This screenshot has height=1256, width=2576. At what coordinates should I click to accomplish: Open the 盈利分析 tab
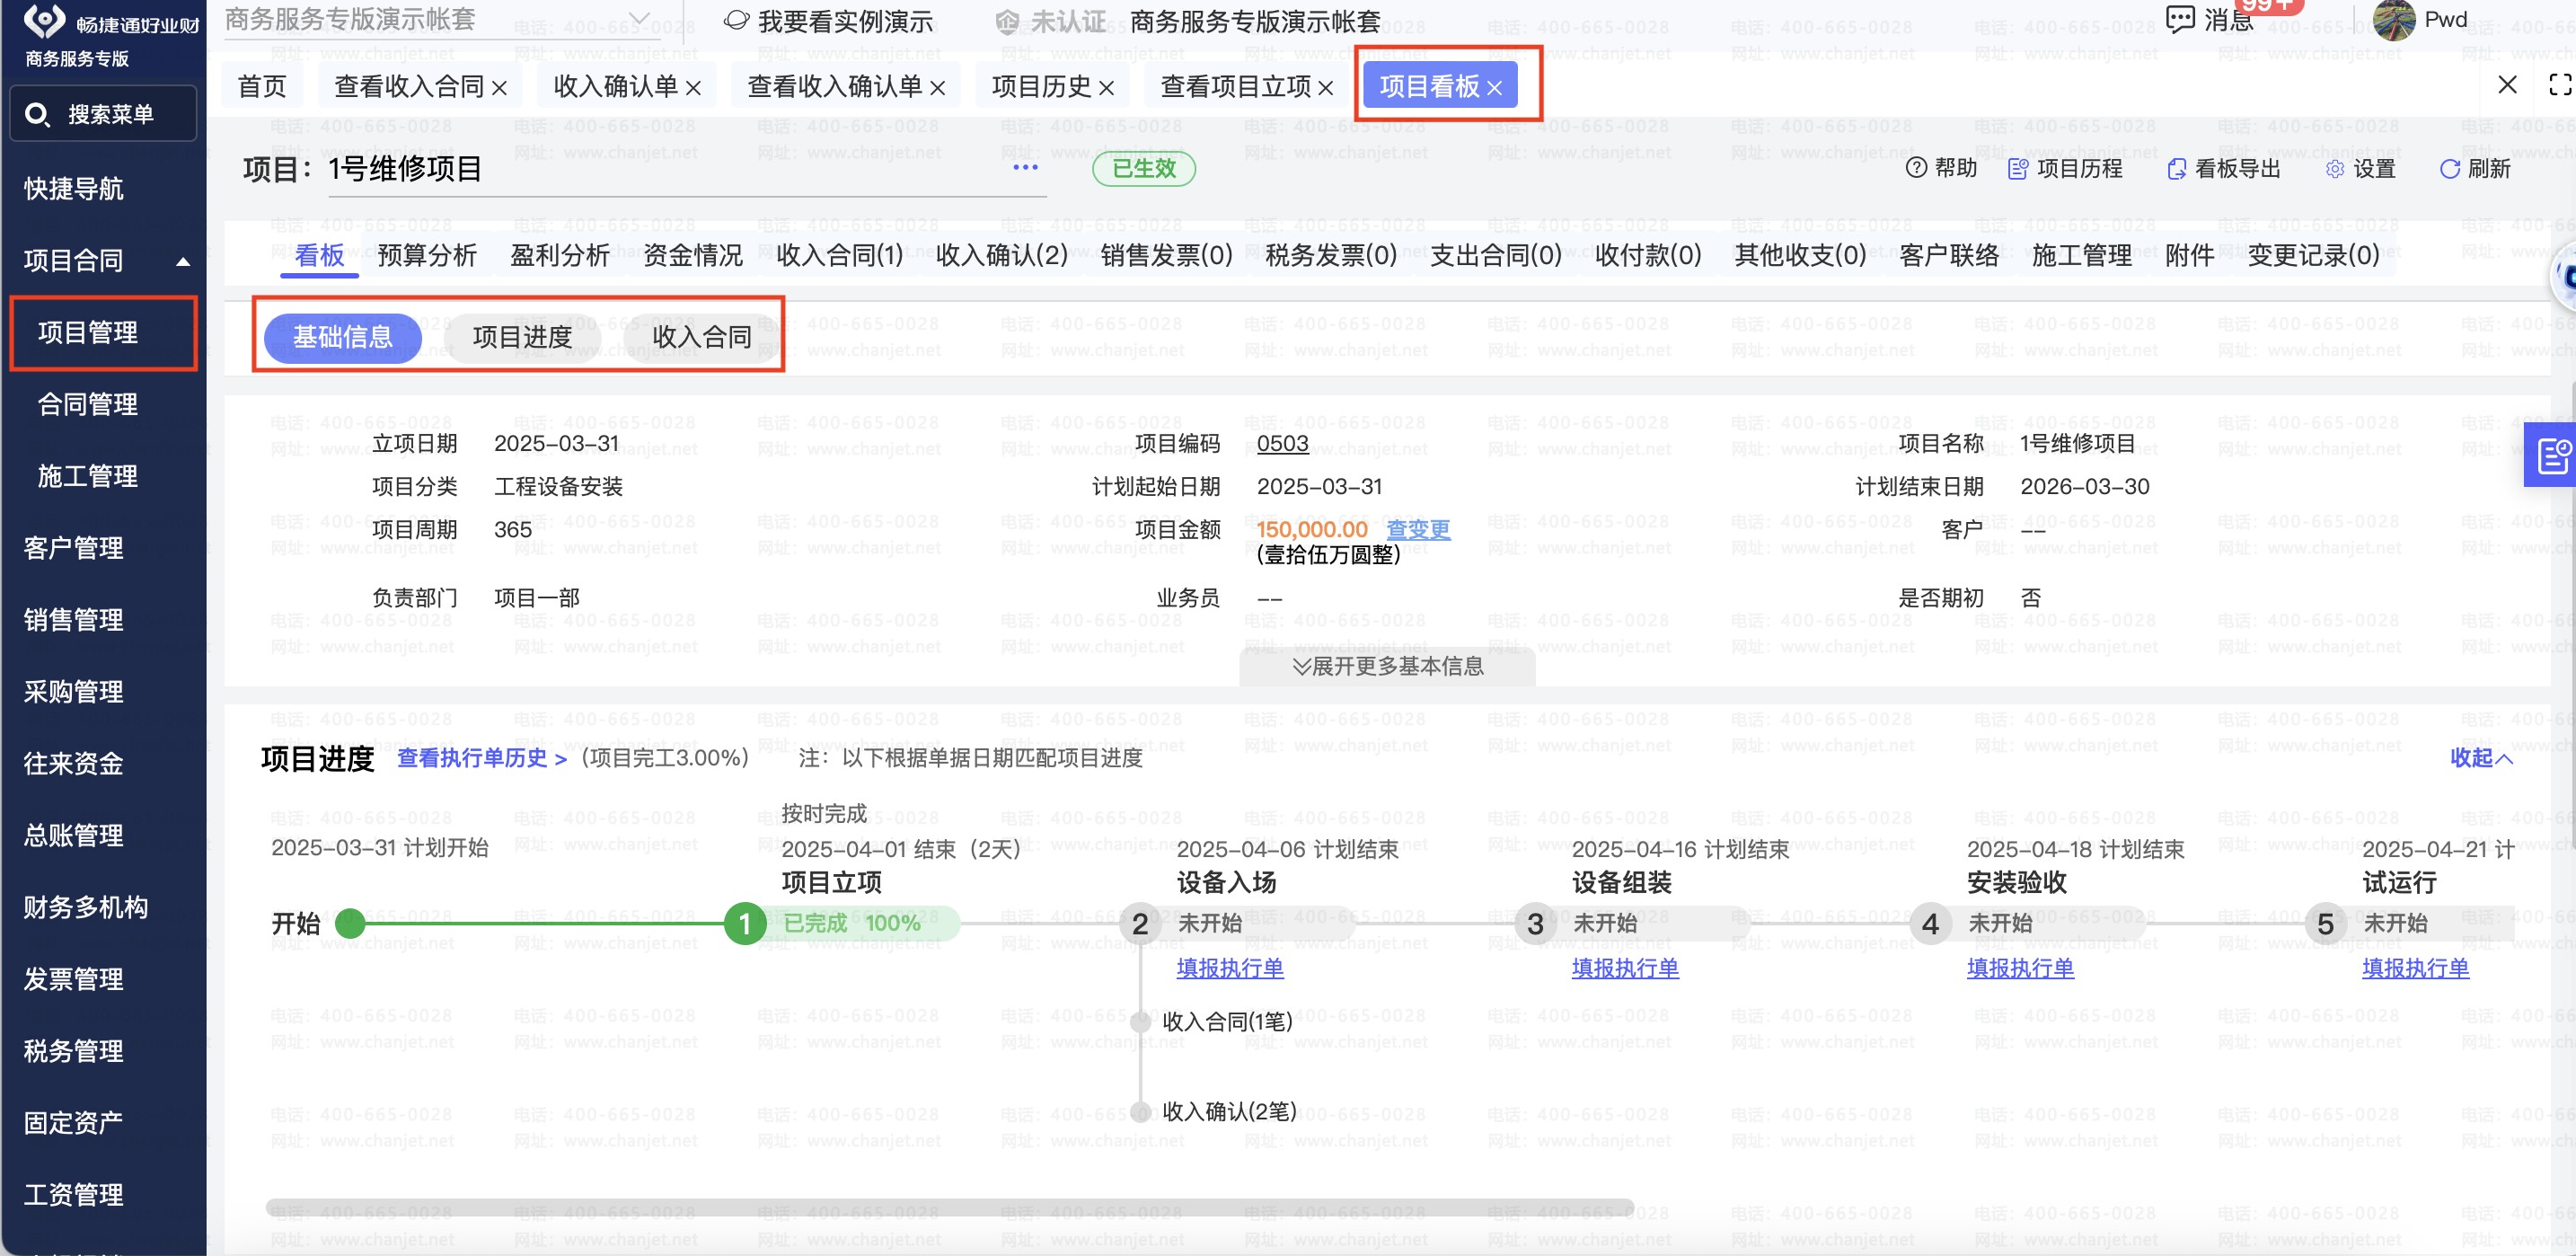coord(559,255)
